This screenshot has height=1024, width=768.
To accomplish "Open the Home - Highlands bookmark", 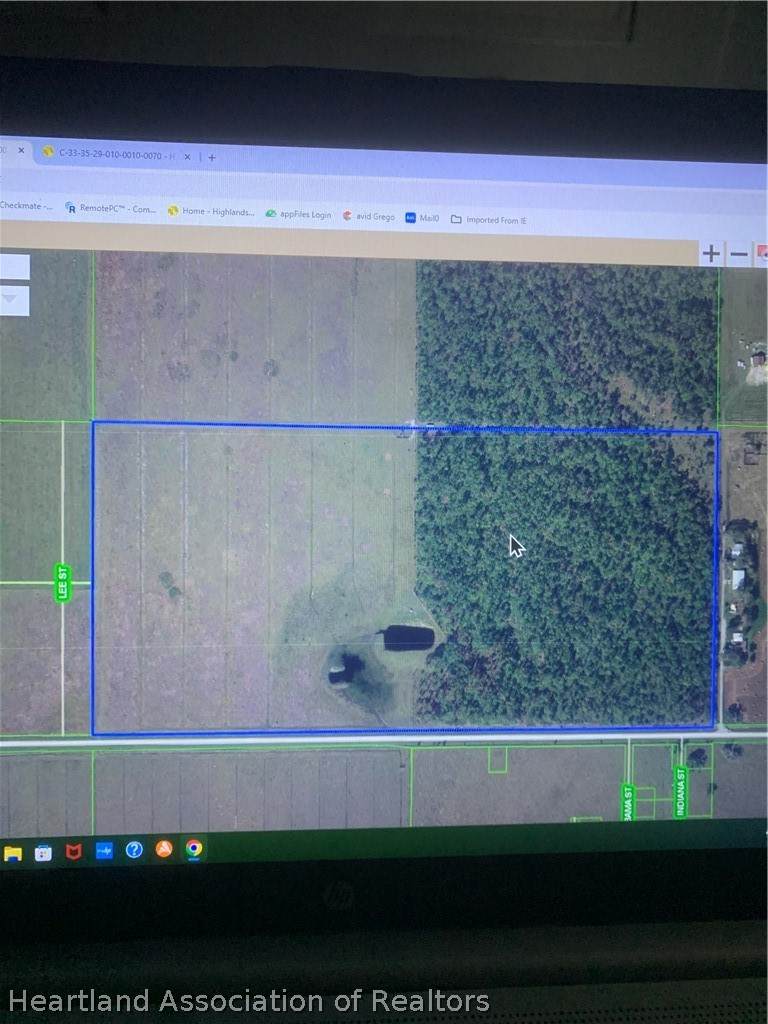I will coord(211,211).
